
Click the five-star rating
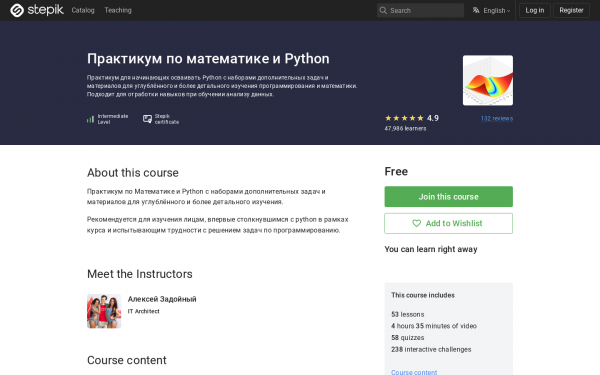tap(404, 118)
